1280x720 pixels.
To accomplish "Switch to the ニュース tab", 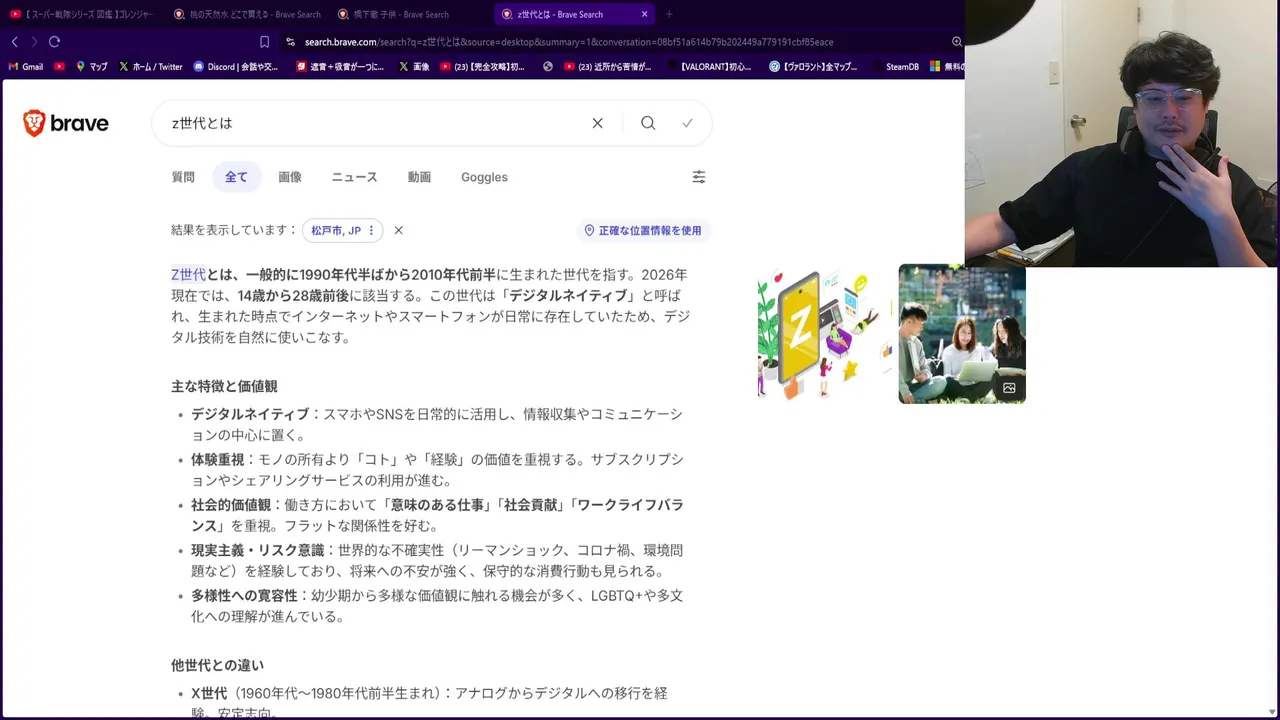I will [x=354, y=177].
